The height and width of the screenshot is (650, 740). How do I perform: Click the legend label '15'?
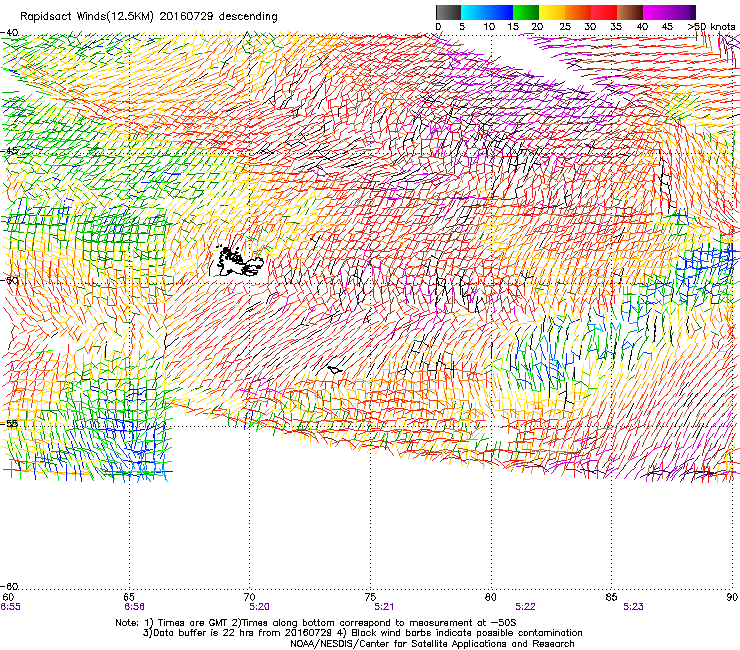(513, 27)
